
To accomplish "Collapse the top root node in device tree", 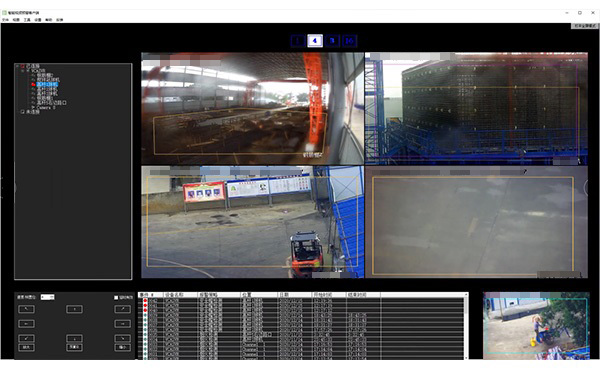I will (17, 66).
